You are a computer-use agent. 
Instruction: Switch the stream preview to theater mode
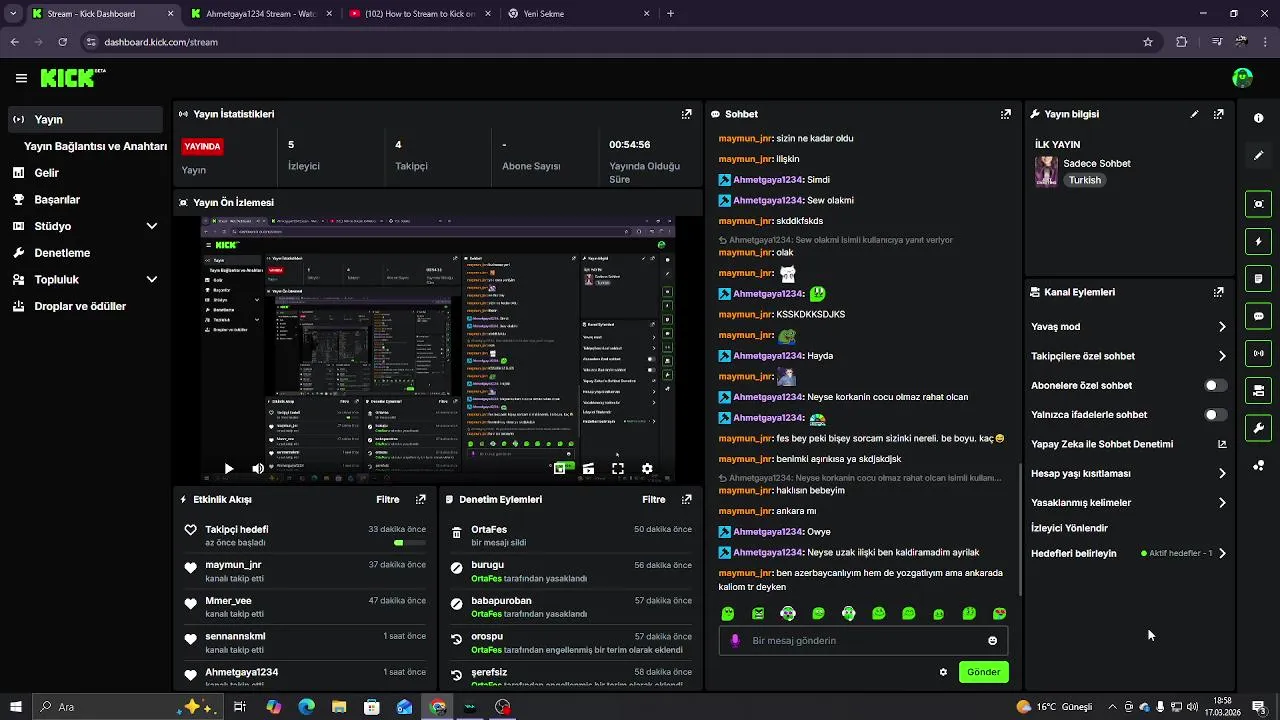[588, 468]
